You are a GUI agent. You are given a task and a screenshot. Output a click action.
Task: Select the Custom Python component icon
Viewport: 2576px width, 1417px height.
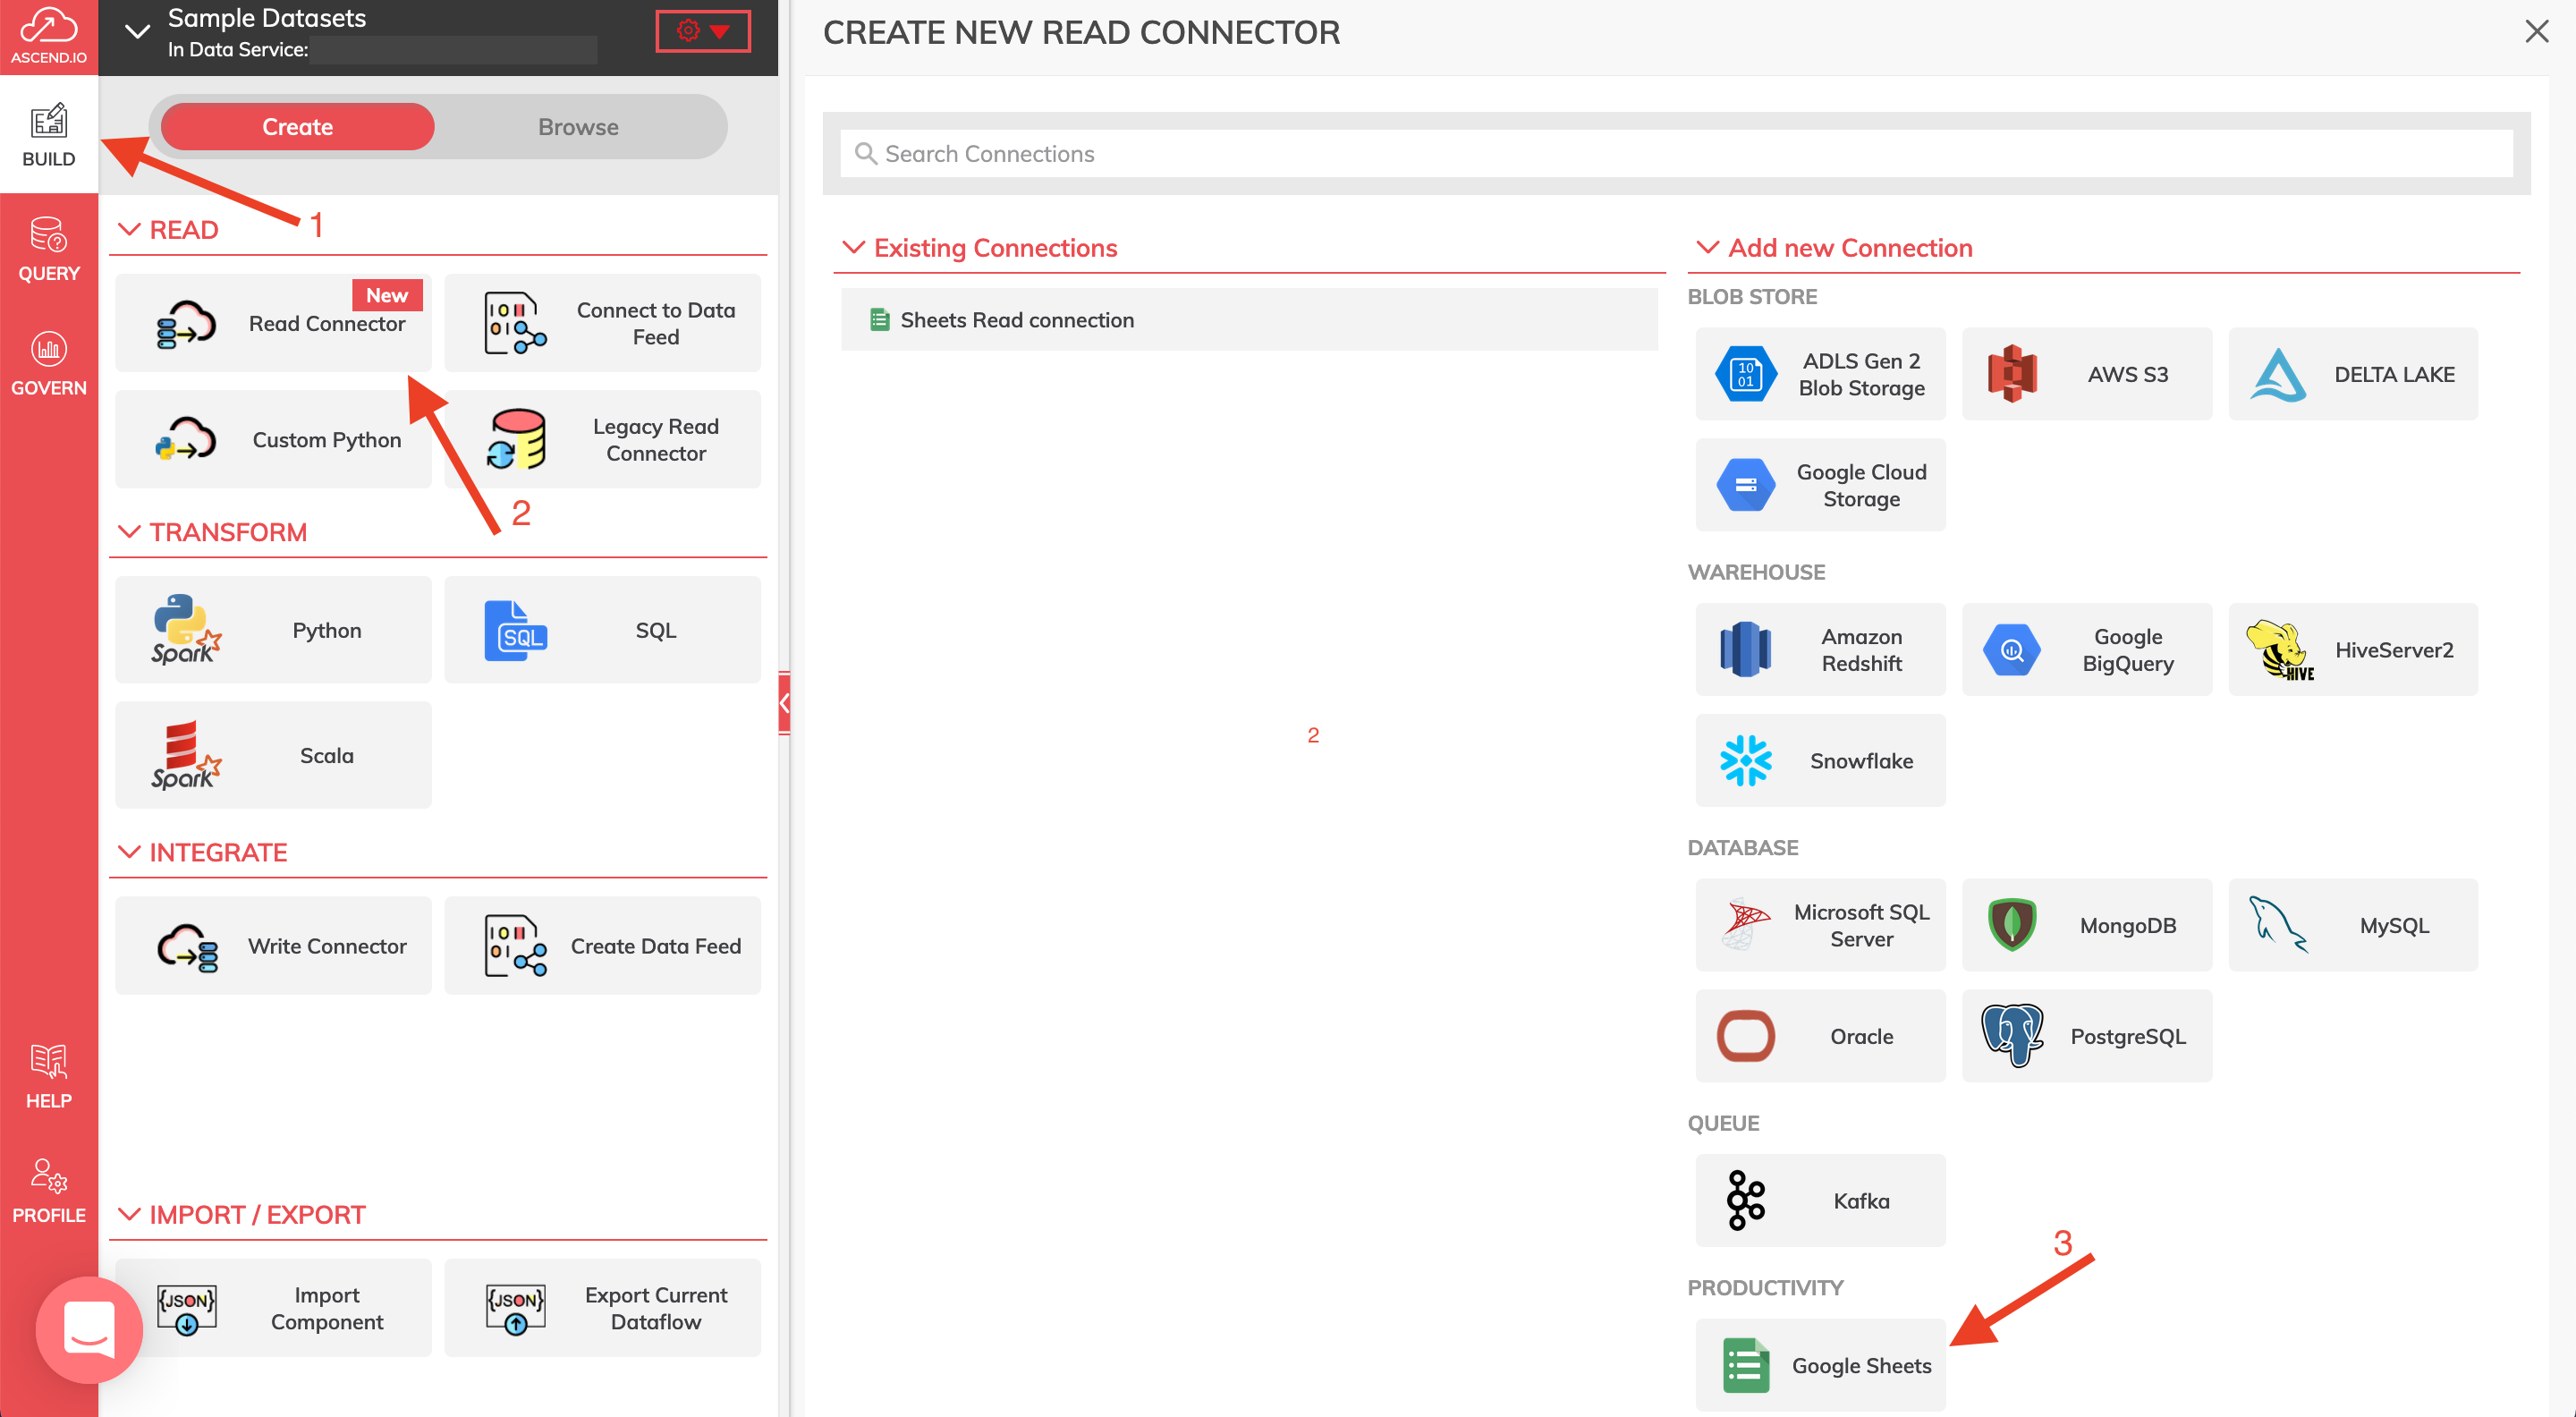point(187,440)
